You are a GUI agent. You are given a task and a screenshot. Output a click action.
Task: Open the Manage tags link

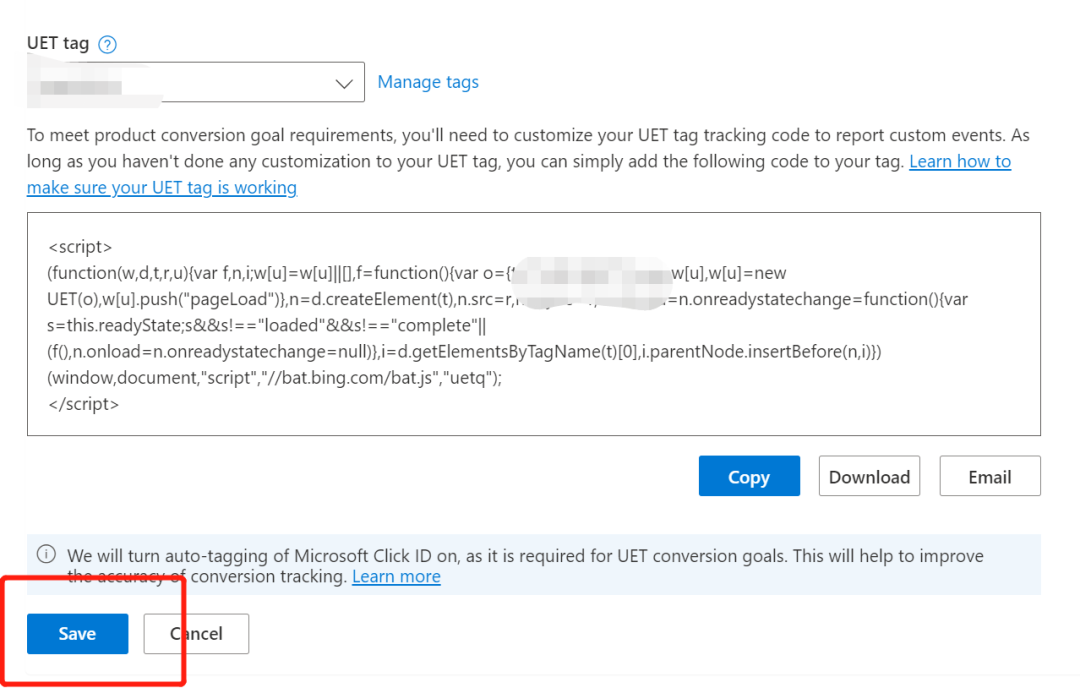click(x=428, y=82)
